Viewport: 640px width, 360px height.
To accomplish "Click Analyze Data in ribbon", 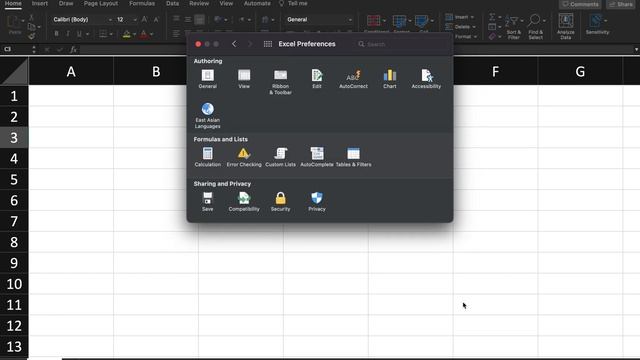I will click(x=566, y=26).
